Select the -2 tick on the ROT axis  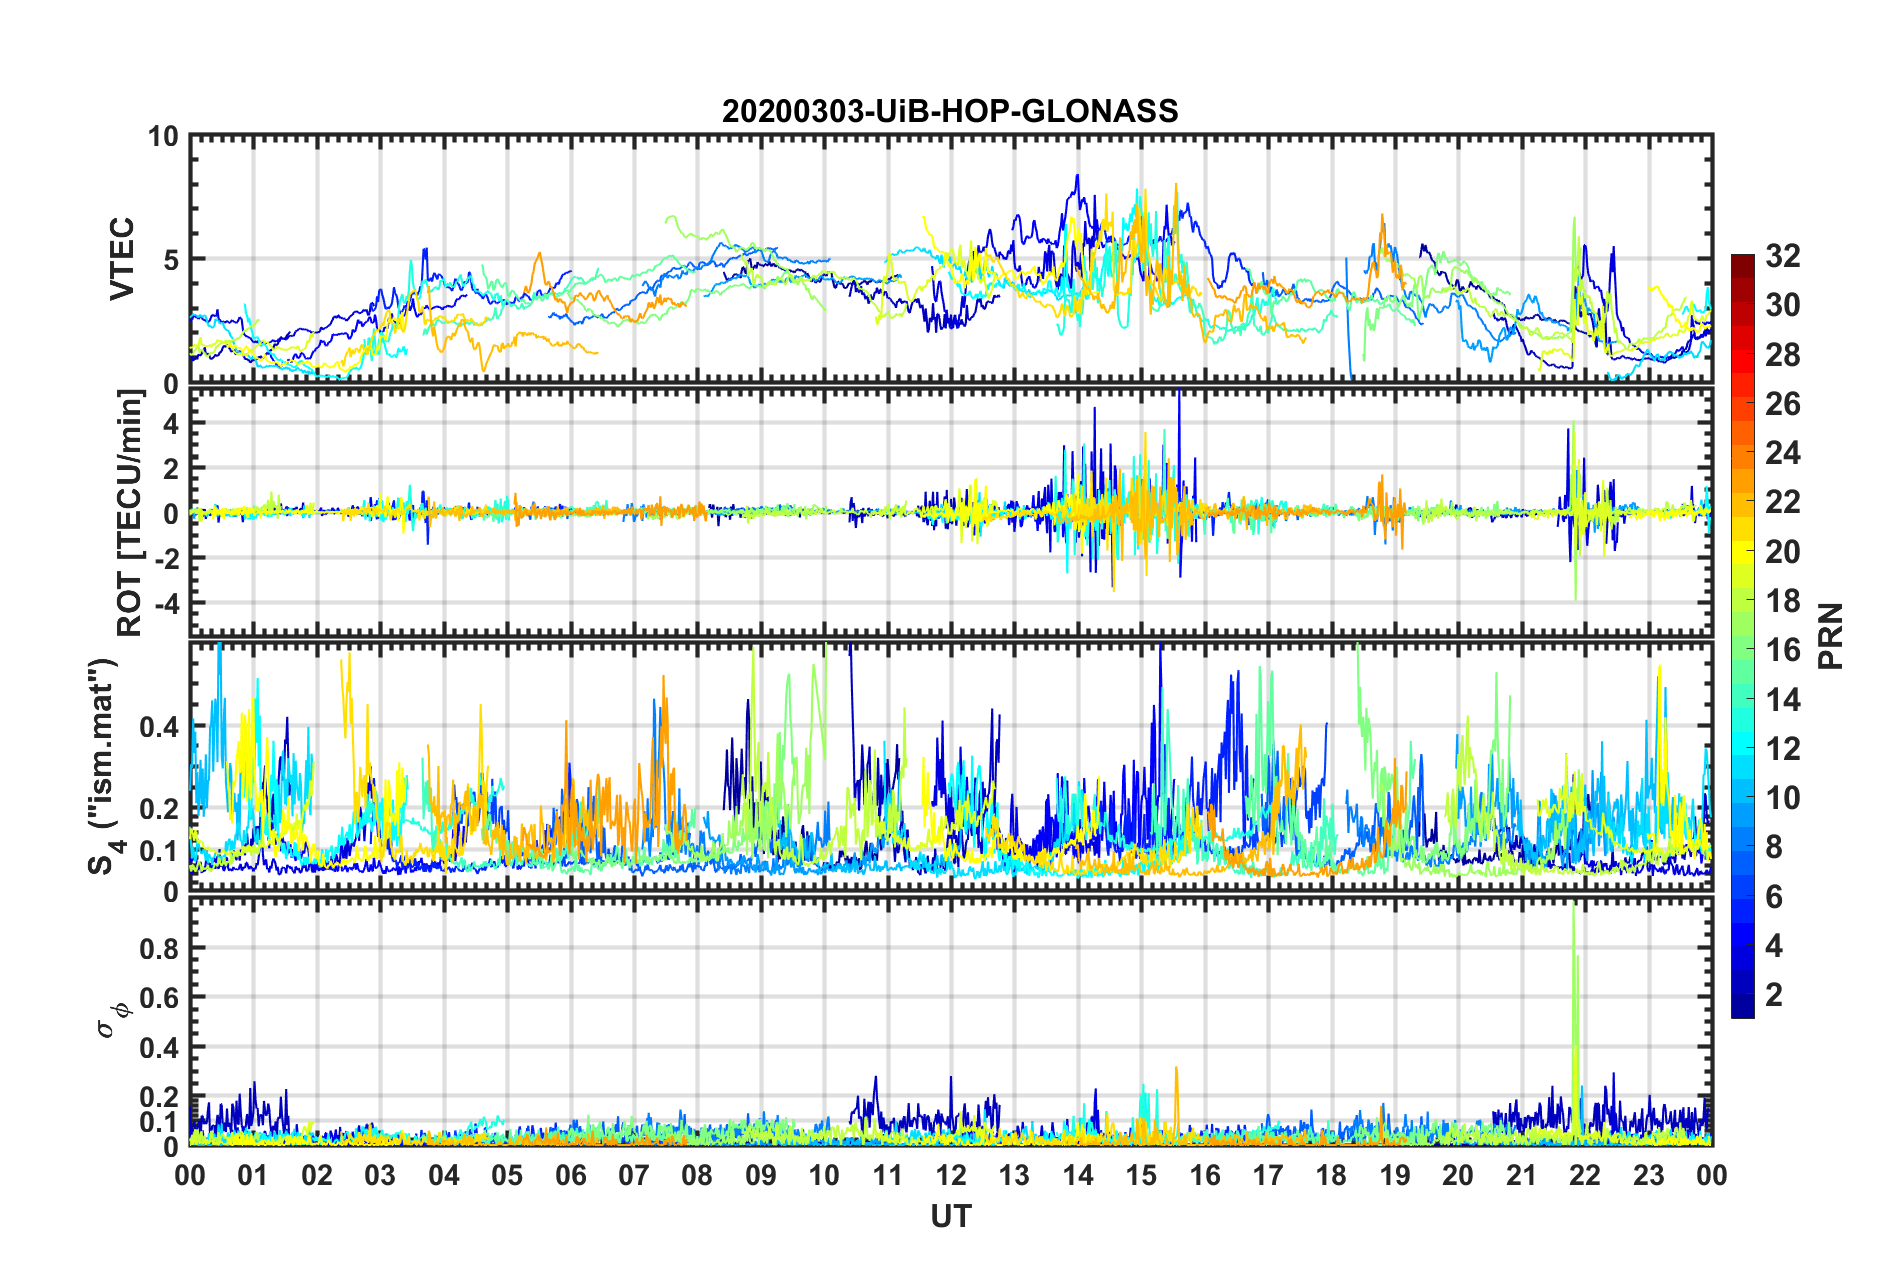(167, 559)
